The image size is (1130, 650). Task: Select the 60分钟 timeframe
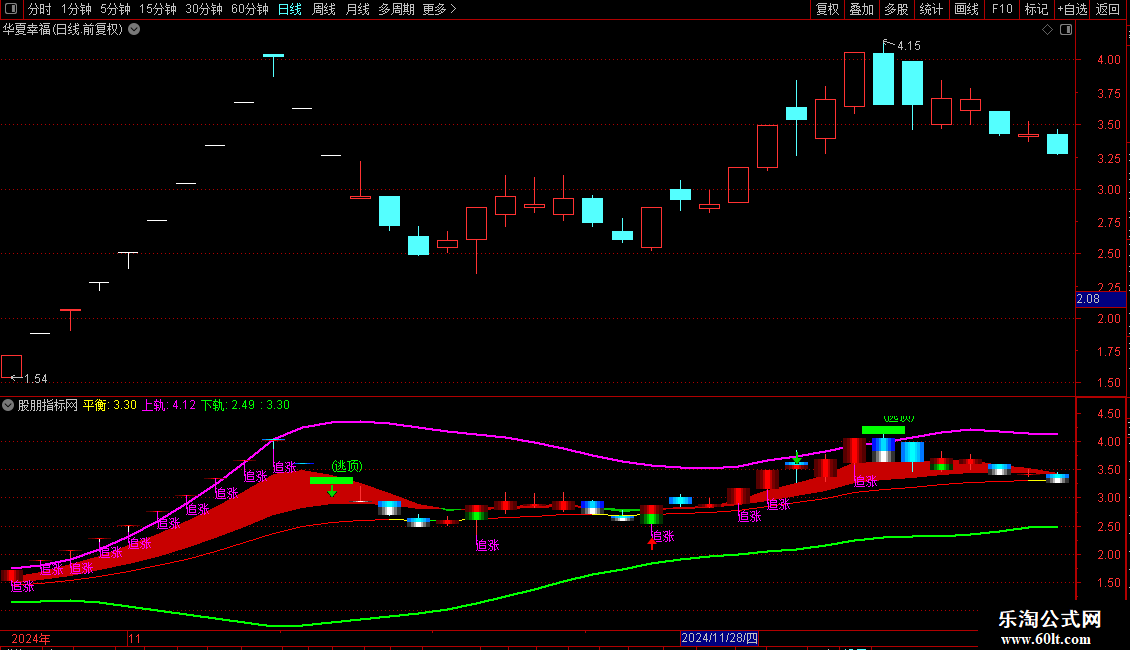coord(250,9)
